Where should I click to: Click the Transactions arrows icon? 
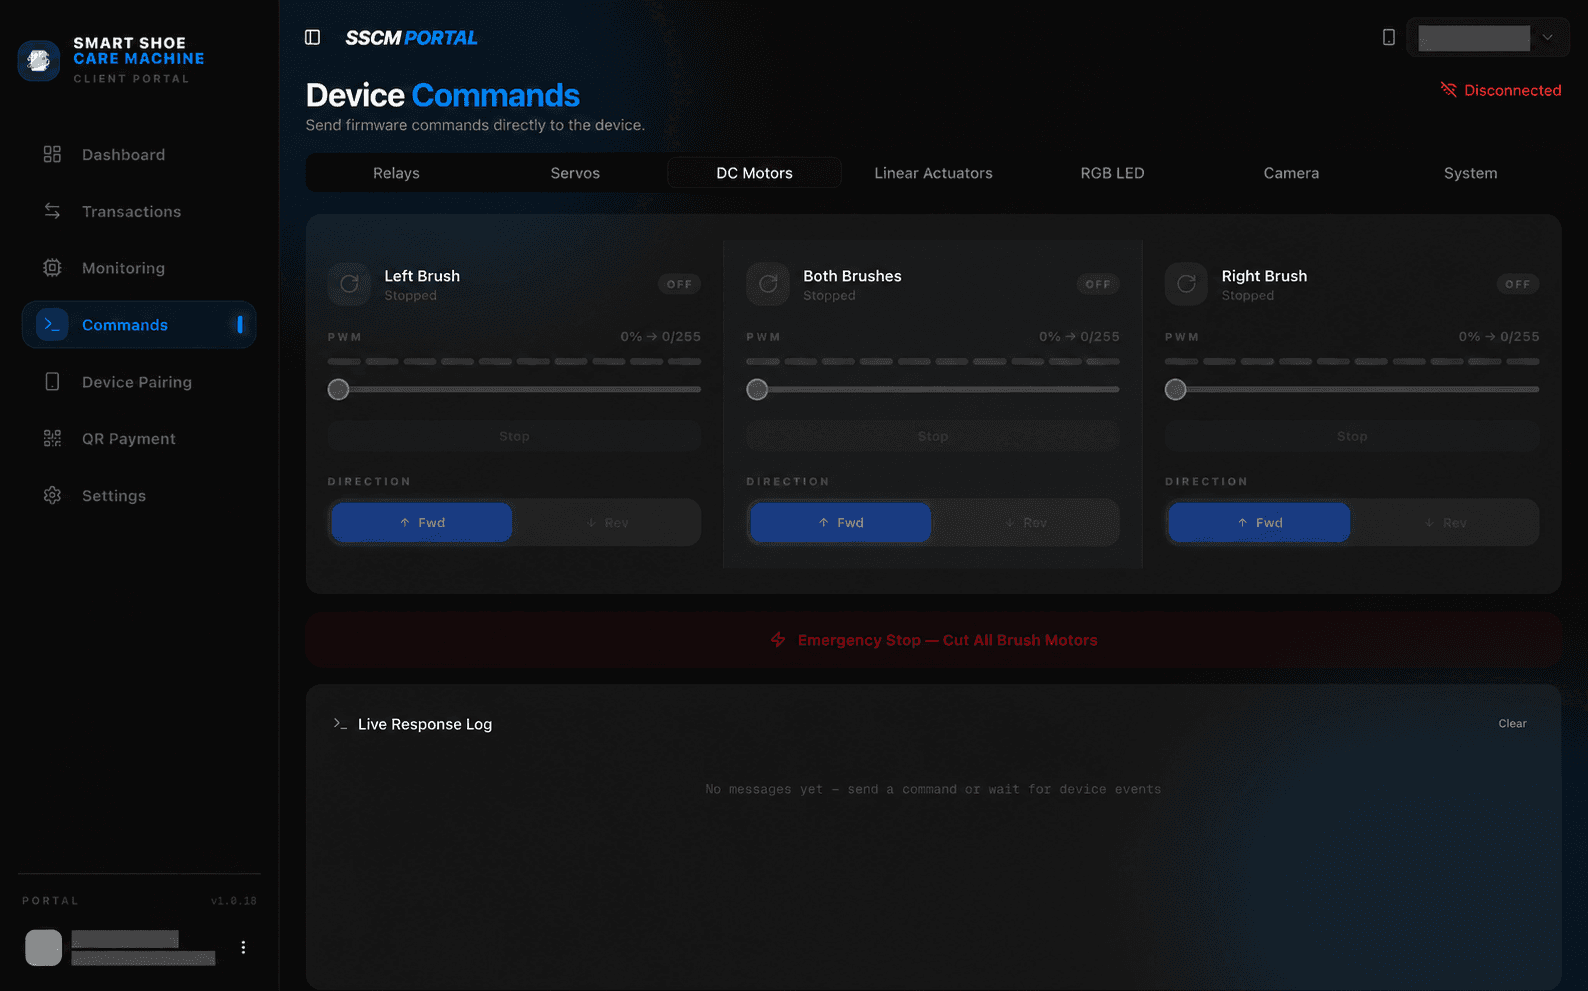[x=52, y=211]
